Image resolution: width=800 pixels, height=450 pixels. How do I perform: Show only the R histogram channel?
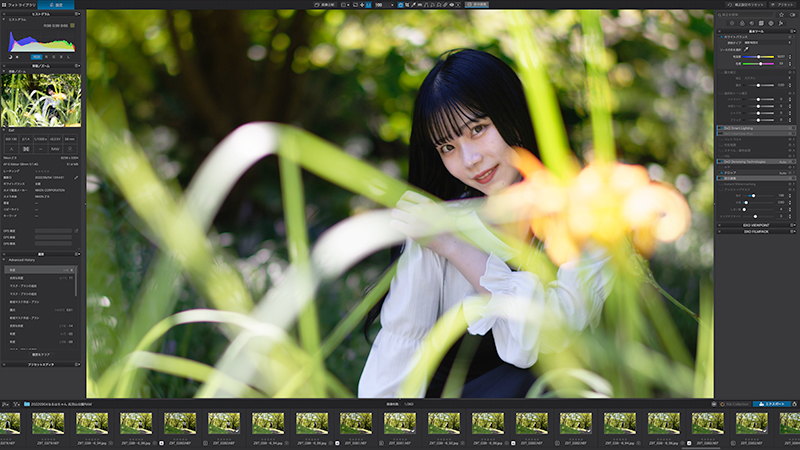pos(46,57)
